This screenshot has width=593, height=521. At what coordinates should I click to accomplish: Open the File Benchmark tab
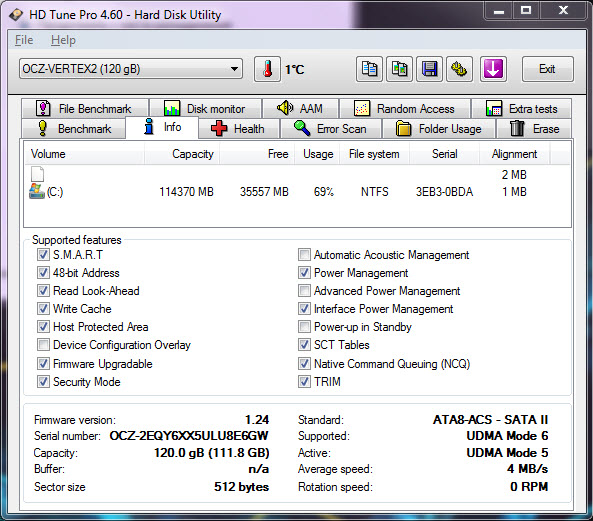point(85,109)
